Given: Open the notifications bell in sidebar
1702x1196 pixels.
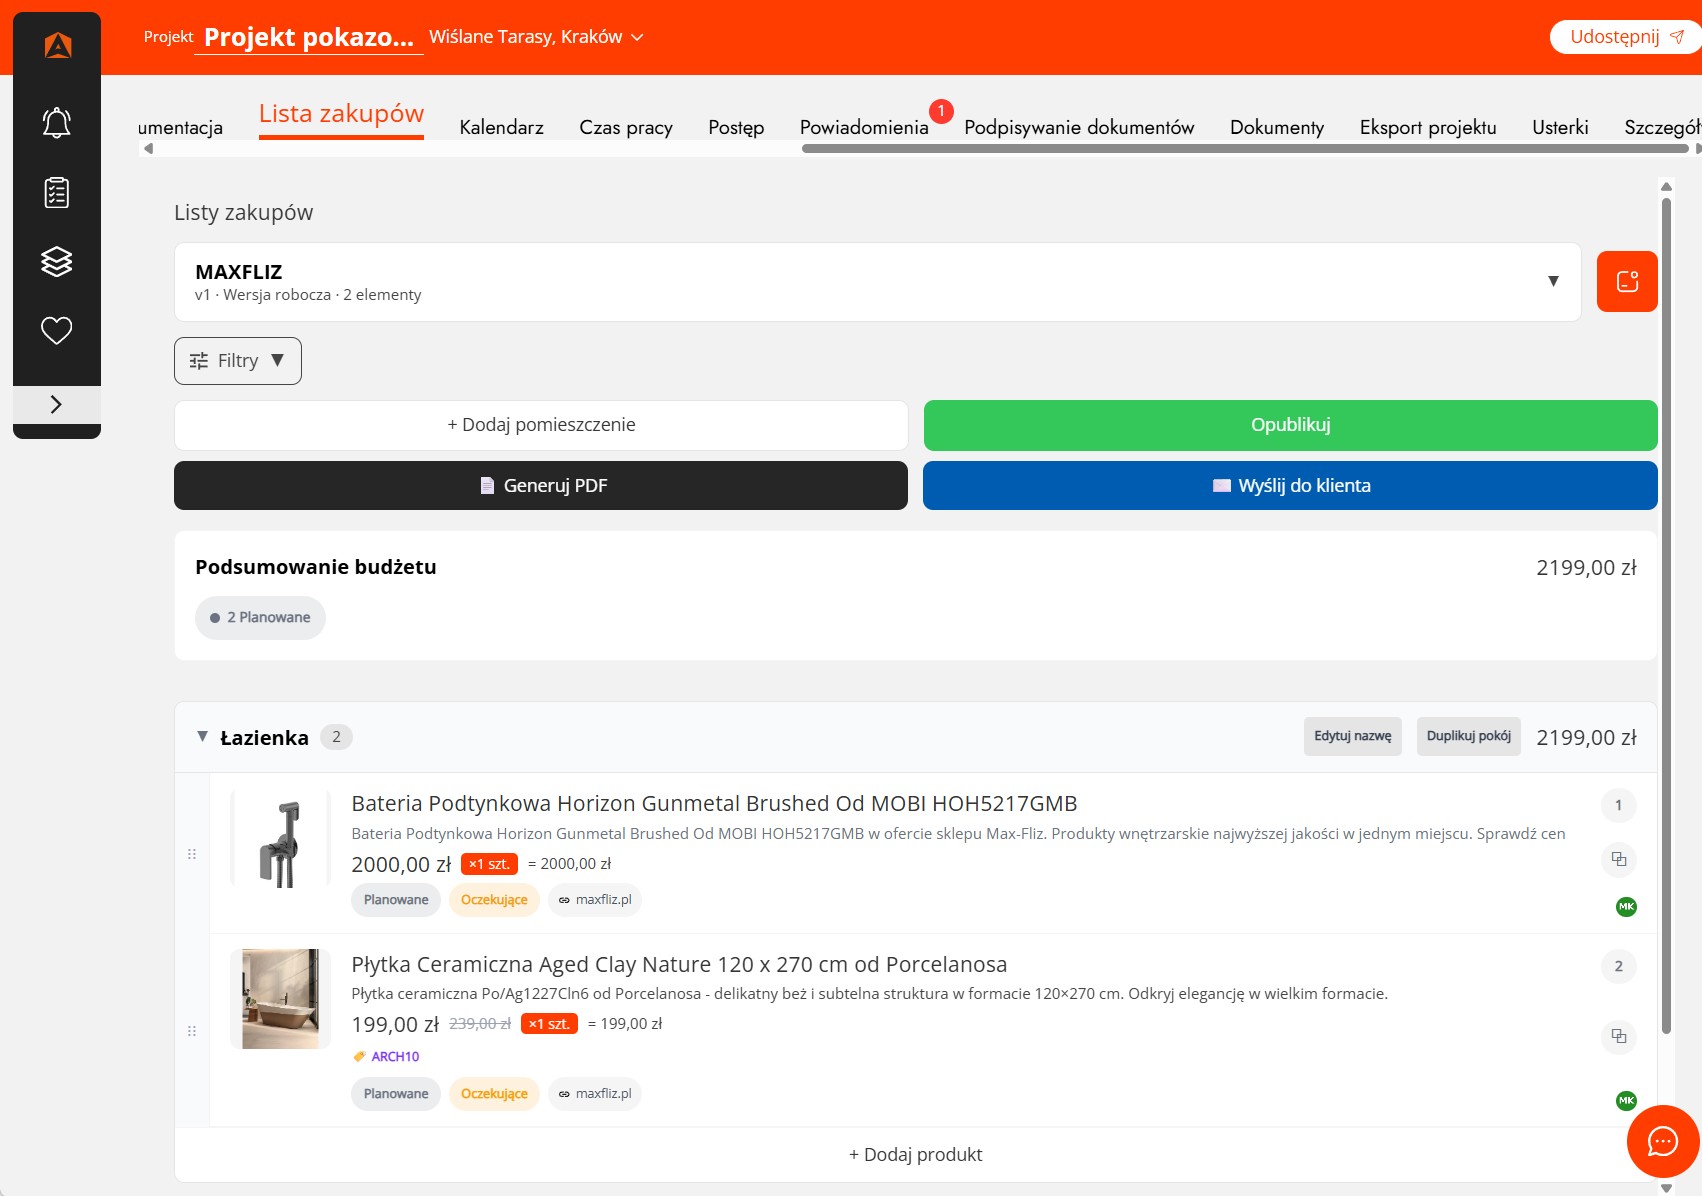Looking at the screenshot, I should click(56, 123).
